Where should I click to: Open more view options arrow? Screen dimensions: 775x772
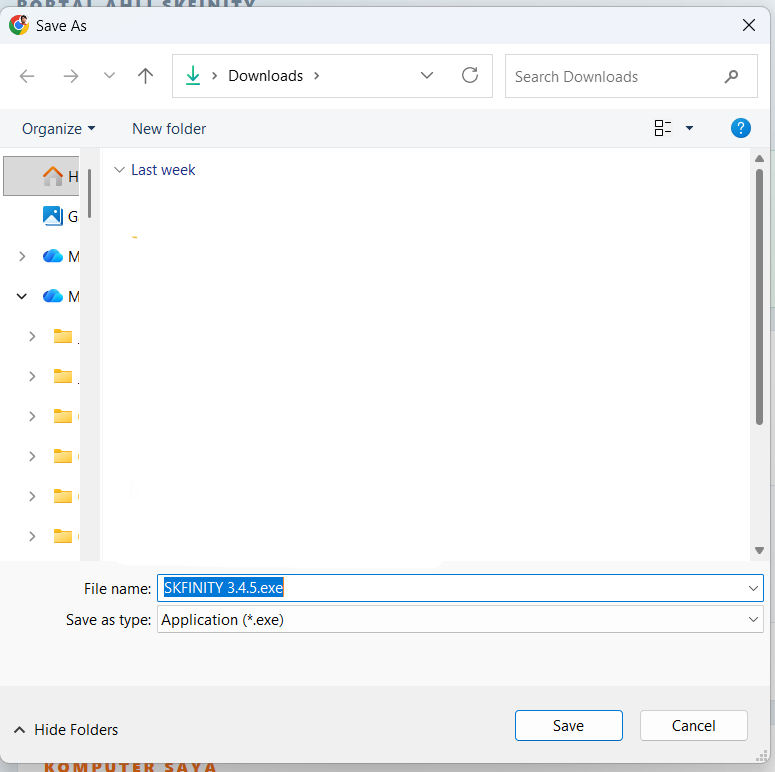click(689, 128)
